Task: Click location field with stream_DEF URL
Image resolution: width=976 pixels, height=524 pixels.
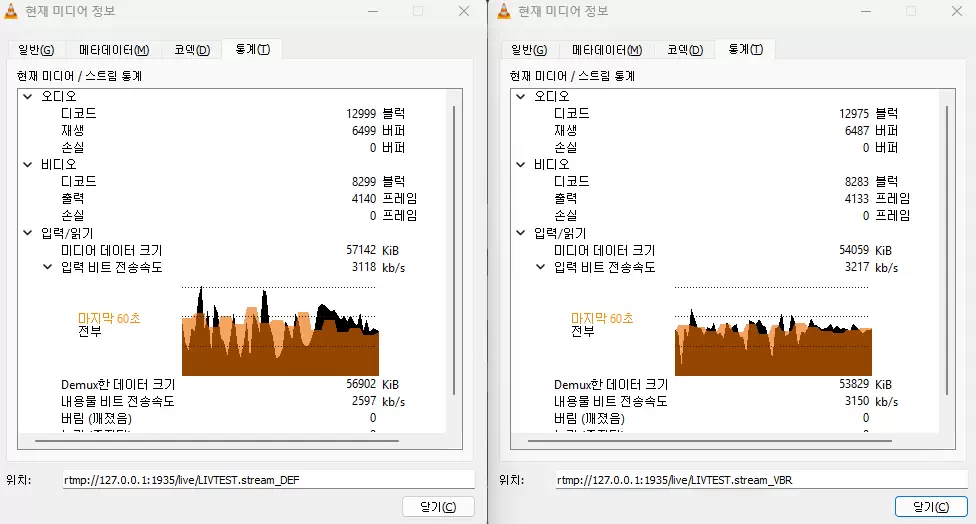Action: coord(269,480)
